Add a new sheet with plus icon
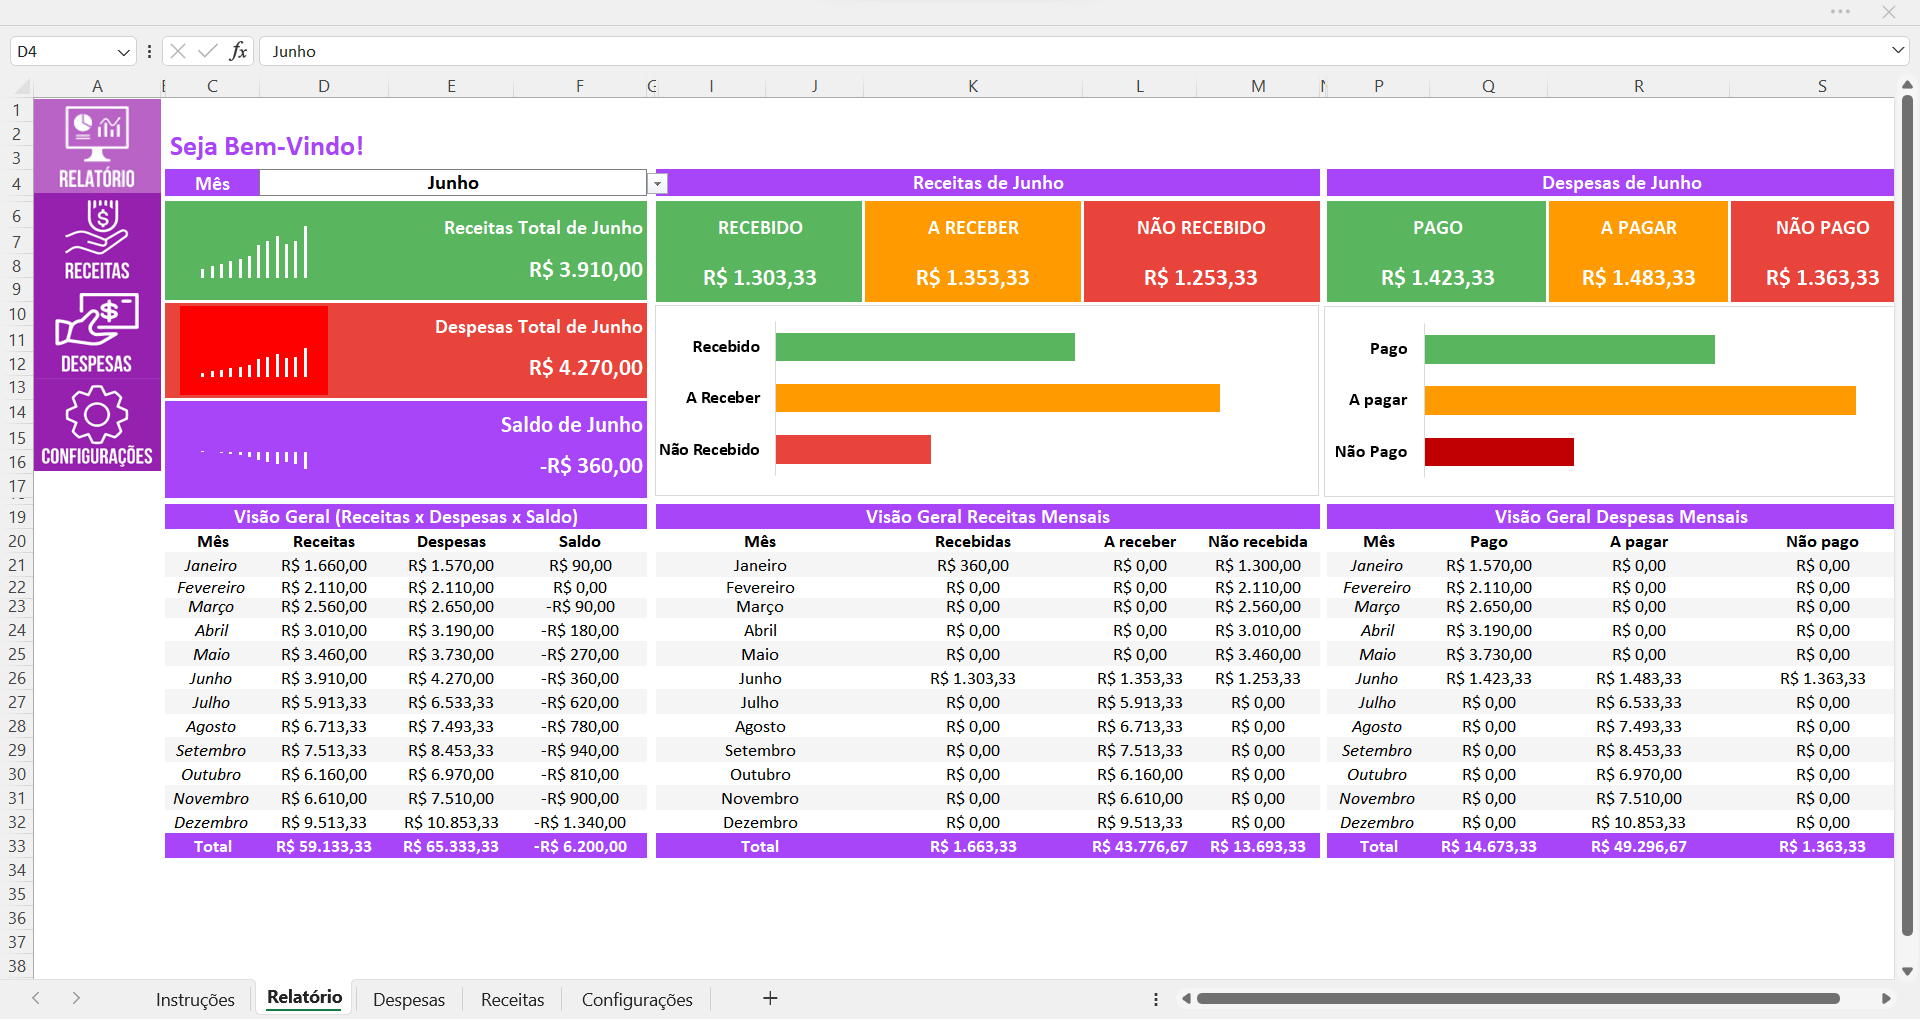 pos(770,998)
